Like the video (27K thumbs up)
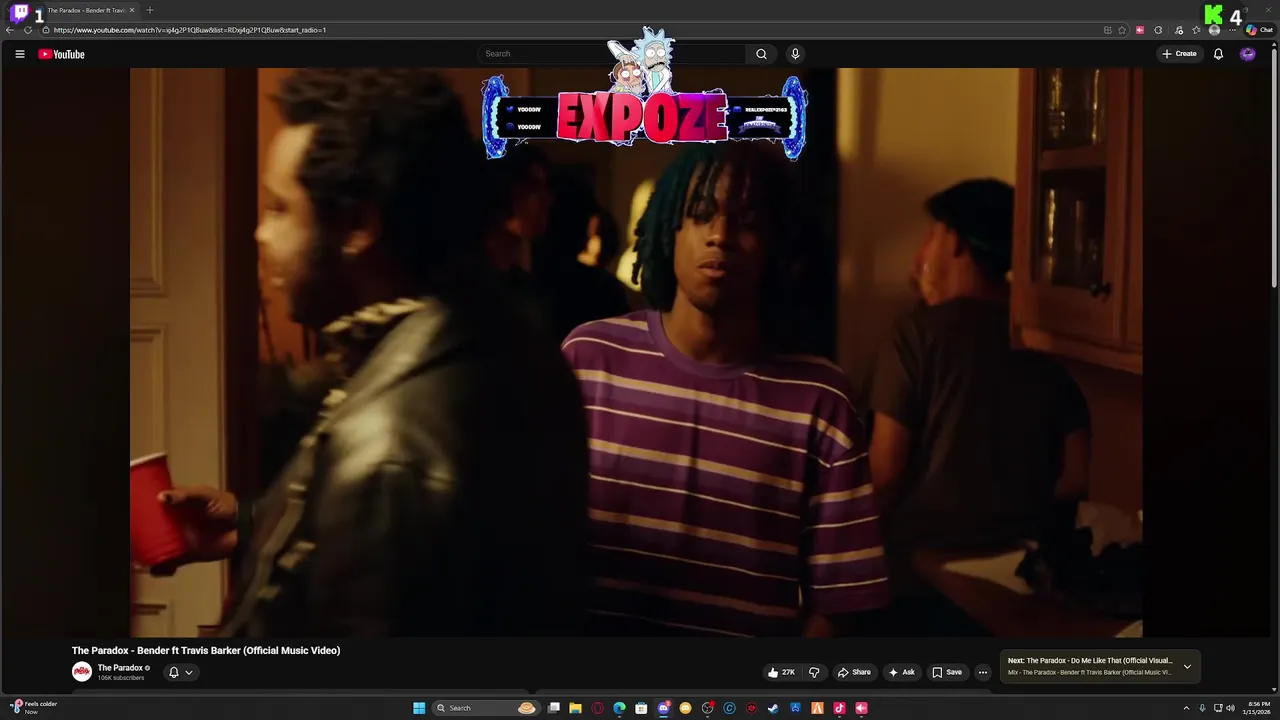1280x720 pixels. 782,672
